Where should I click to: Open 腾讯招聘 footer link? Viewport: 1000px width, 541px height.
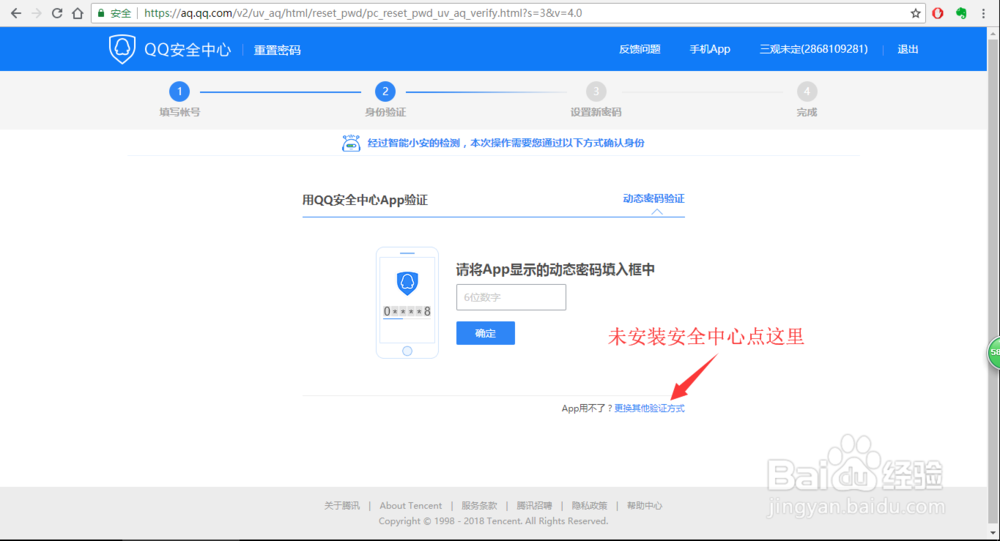(x=534, y=505)
